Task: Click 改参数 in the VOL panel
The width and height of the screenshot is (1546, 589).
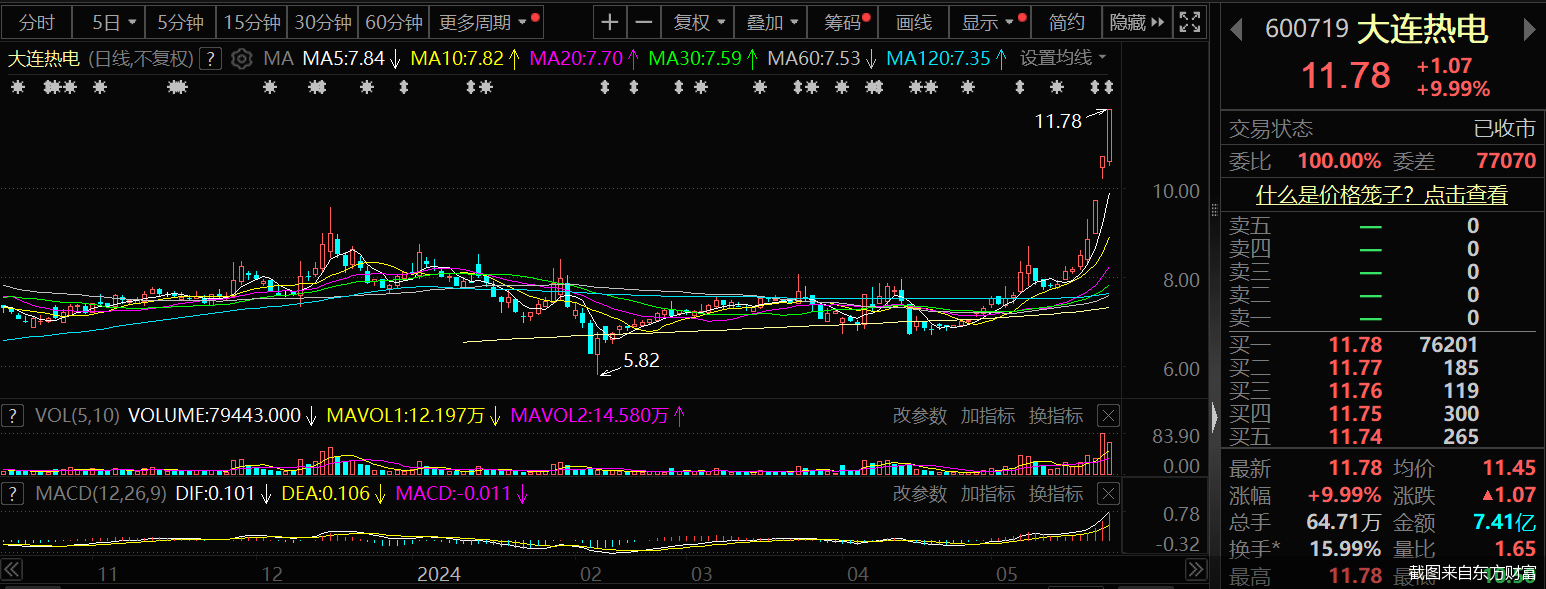Action: [920, 416]
